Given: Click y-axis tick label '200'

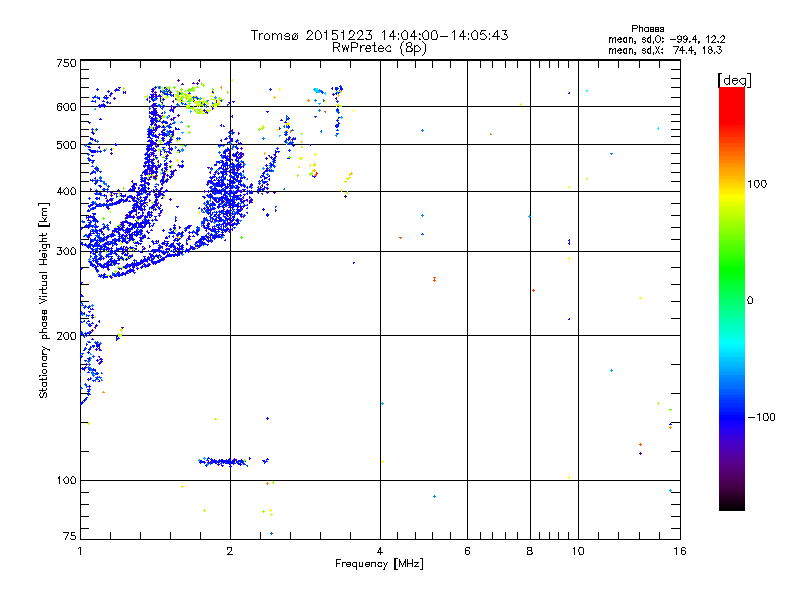Looking at the screenshot, I should 66,336.
